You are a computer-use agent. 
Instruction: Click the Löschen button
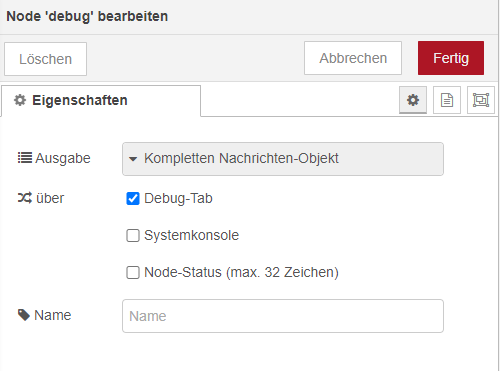(45, 59)
